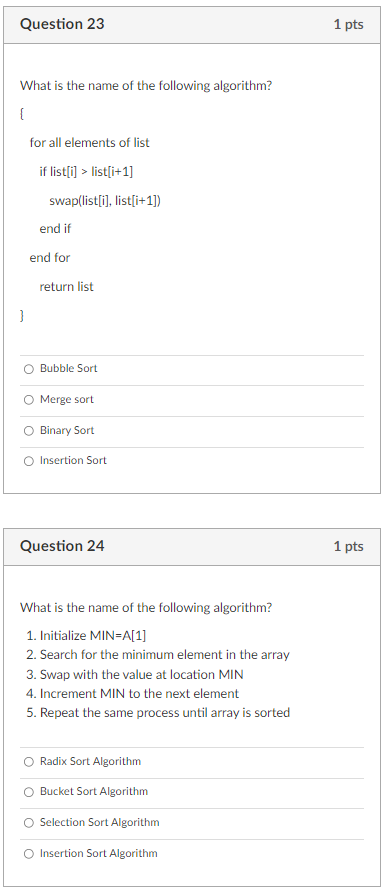This screenshot has width=392, height=888.
Task: Choose the Merge sort option
Action: 29,400
